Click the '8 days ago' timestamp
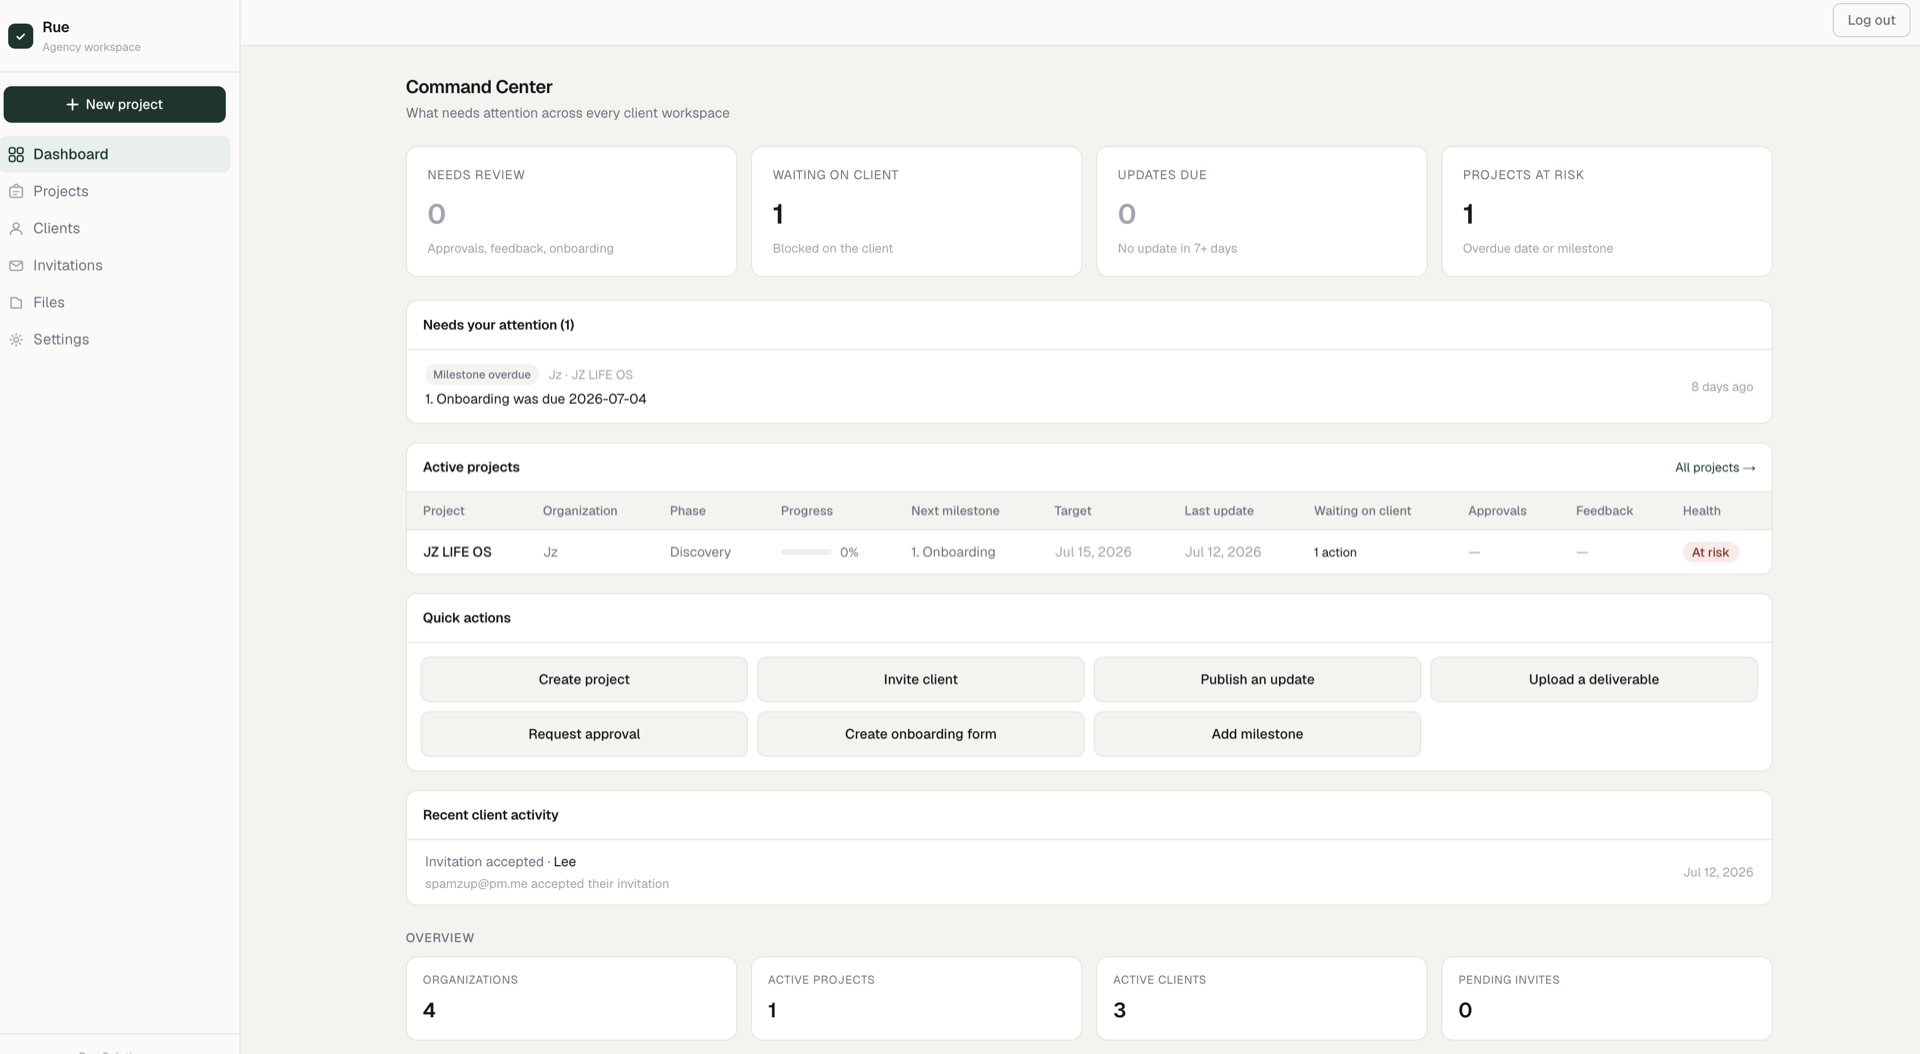Viewport: 1920px width, 1054px height. click(1721, 387)
